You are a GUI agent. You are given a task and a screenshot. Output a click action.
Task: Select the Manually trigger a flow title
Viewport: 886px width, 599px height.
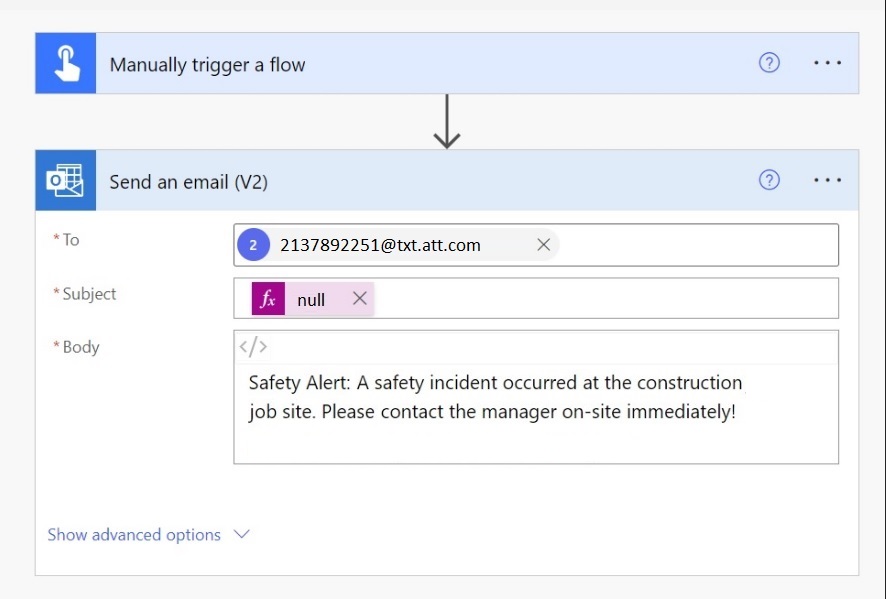207,65
